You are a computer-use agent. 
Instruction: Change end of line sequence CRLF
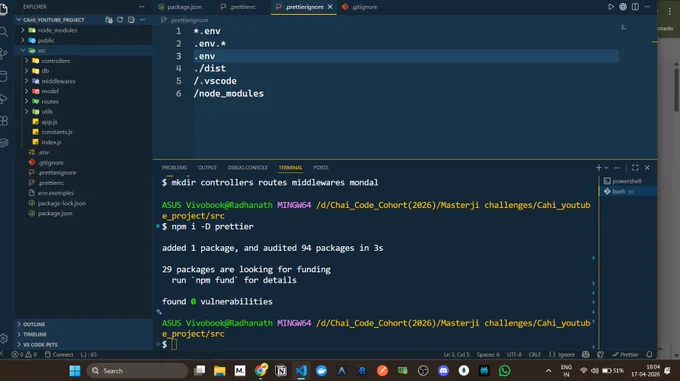click(534, 355)
